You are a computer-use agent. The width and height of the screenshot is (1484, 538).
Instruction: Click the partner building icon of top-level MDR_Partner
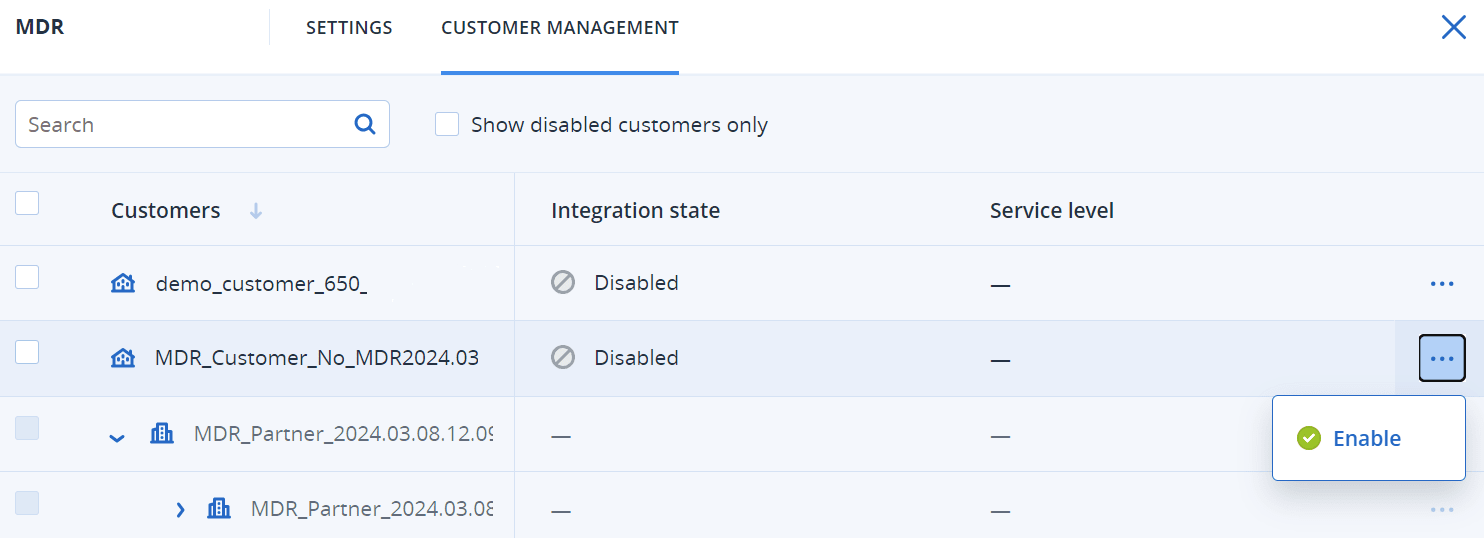[x=161, y=434]
